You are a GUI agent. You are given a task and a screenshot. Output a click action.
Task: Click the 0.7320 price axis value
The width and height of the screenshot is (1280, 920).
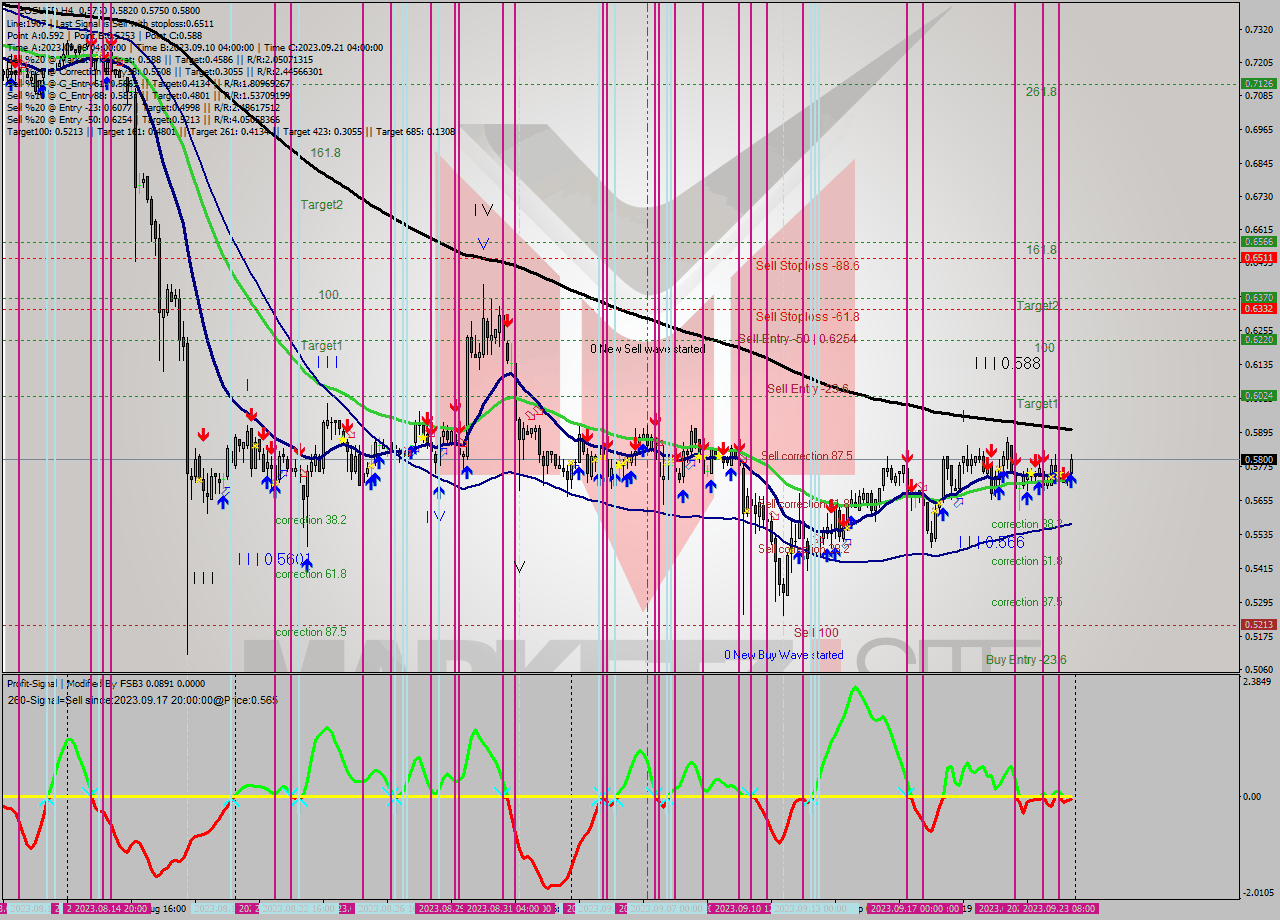[1258, 29]
